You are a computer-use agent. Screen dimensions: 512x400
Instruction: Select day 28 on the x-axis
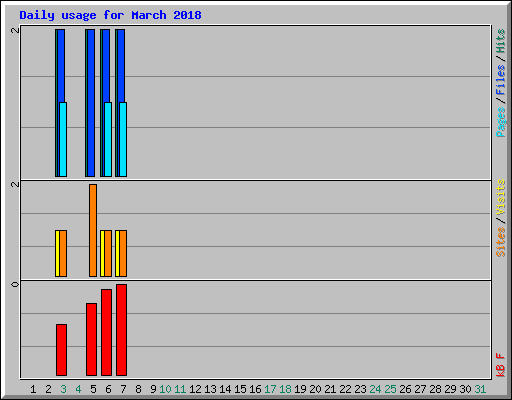(435, 389)
